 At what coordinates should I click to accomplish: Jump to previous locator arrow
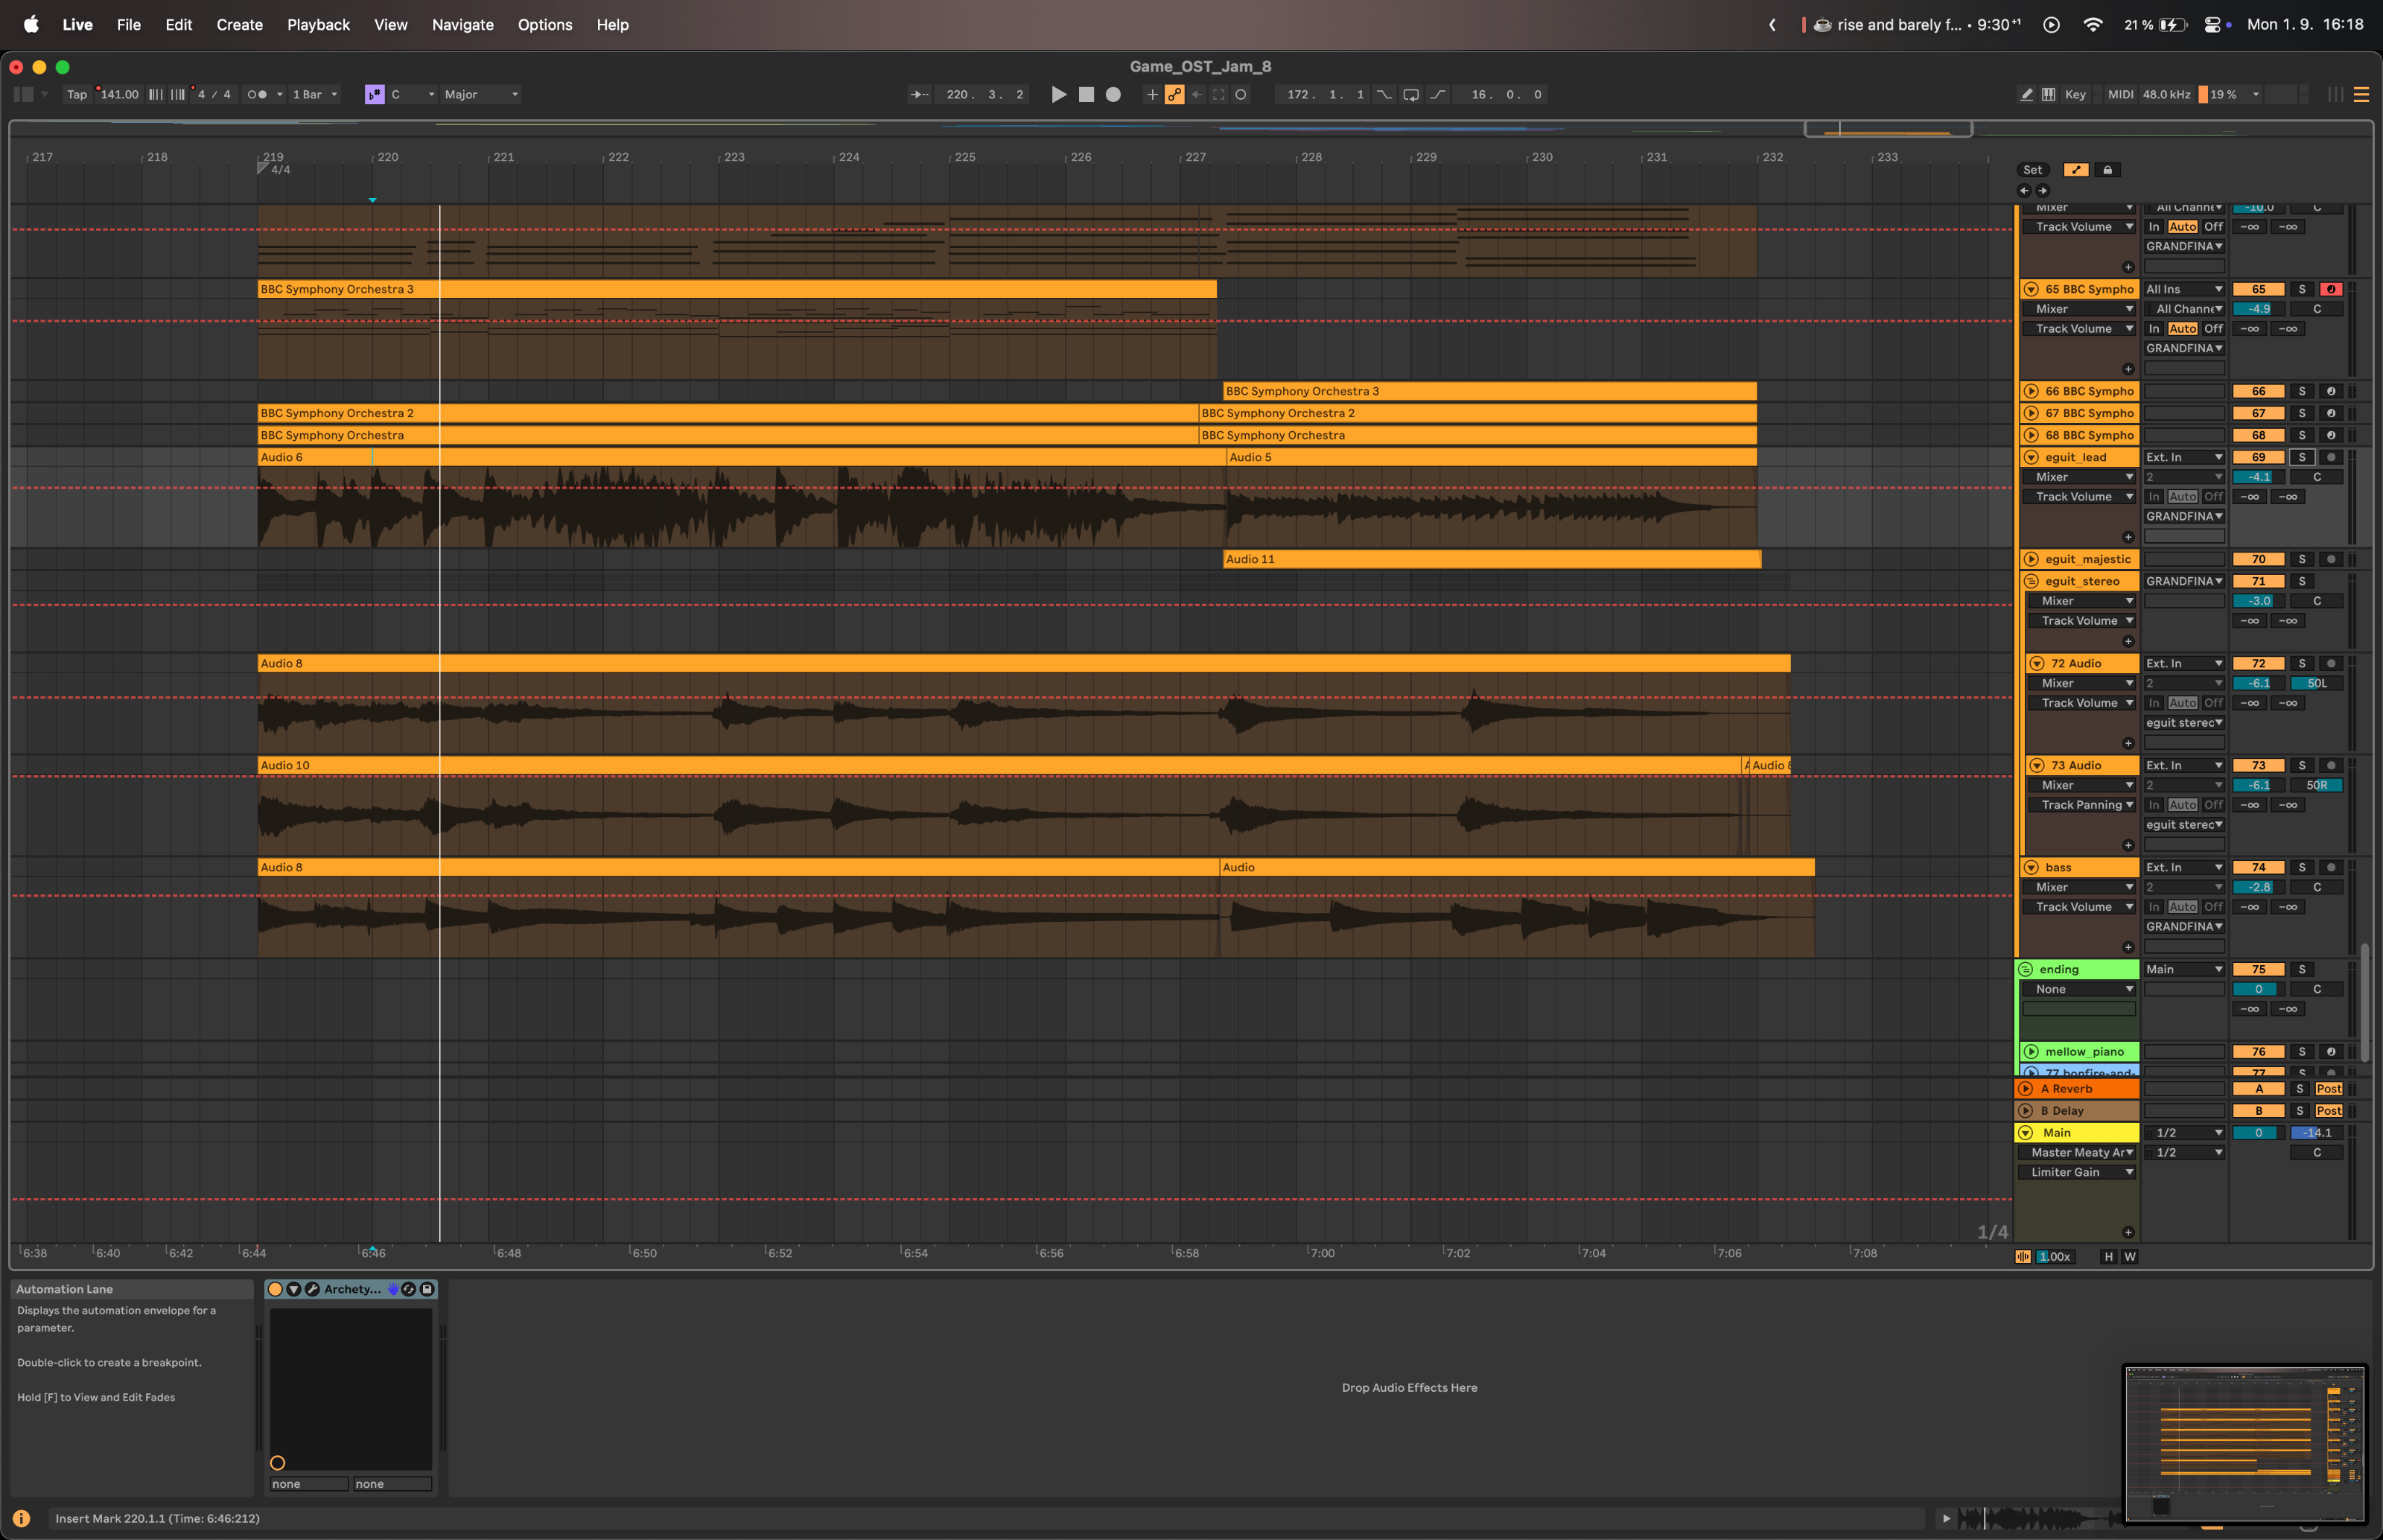click(x=2025, y=190)
